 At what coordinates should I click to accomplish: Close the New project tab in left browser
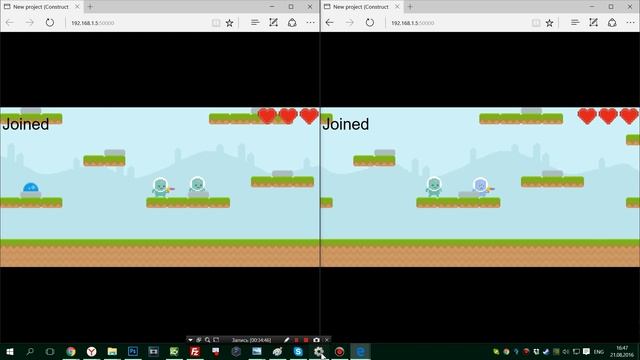coord(77,7)
